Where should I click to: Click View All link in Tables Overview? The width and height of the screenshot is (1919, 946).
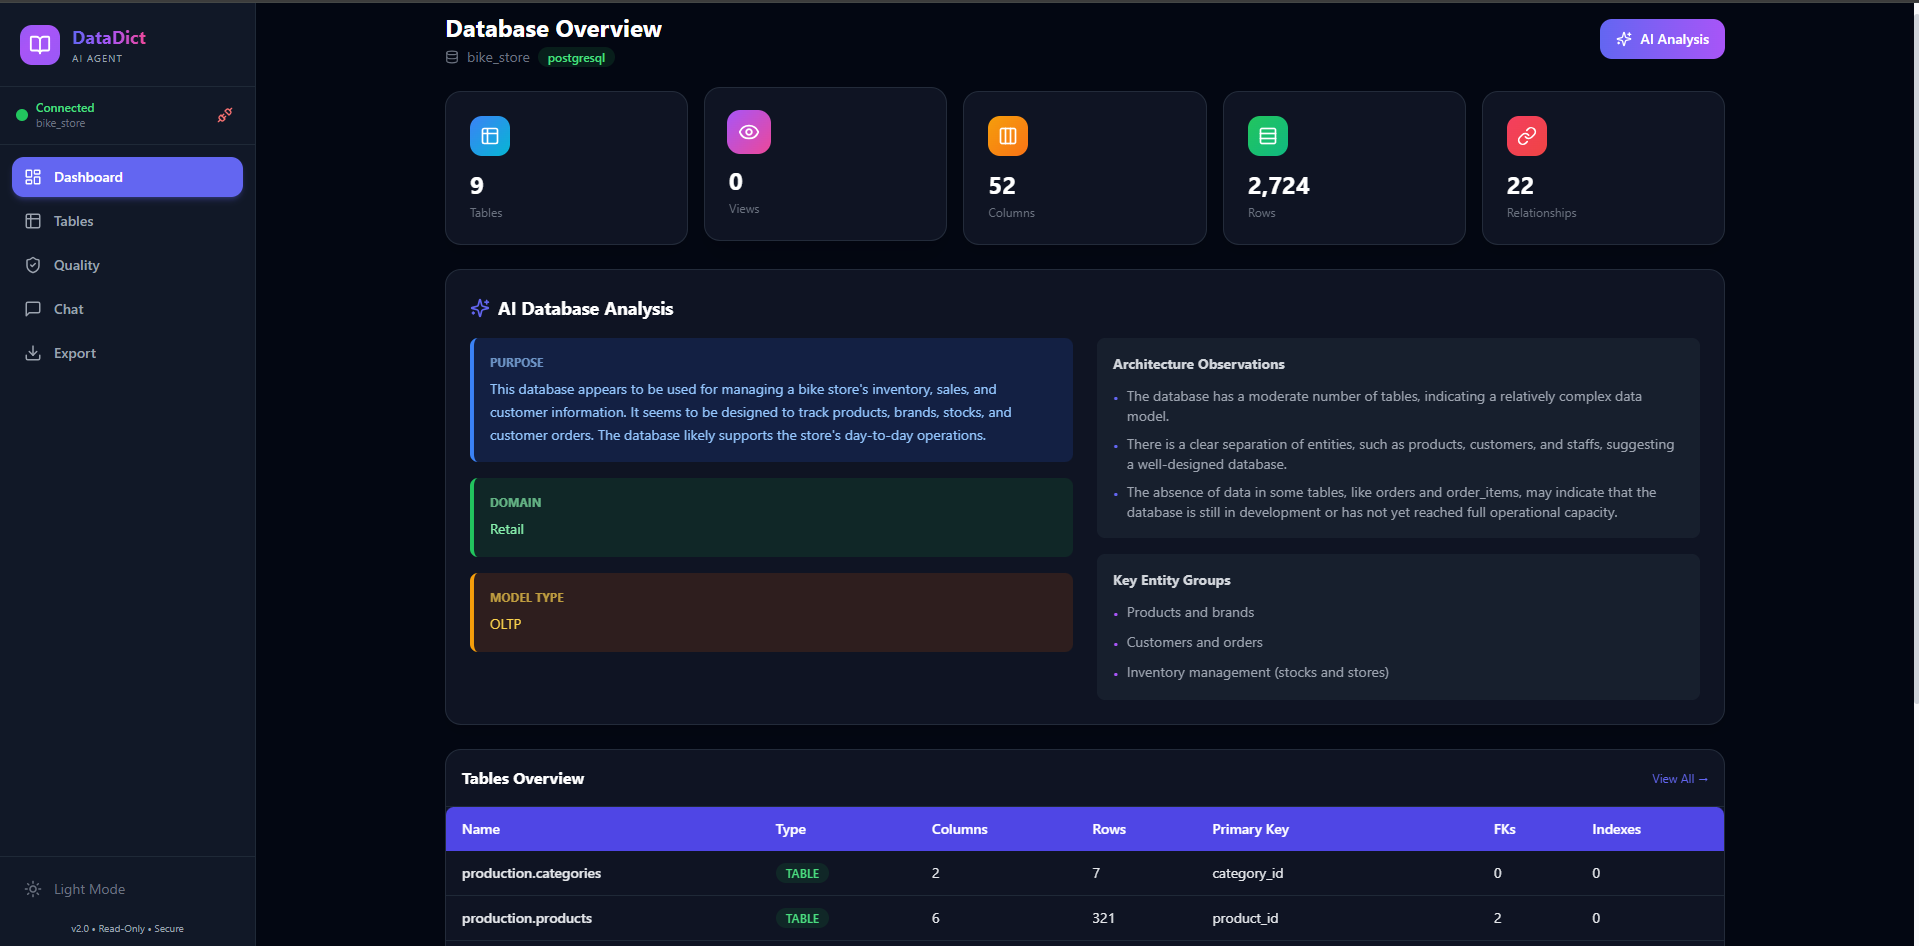tap(1679, 779)
